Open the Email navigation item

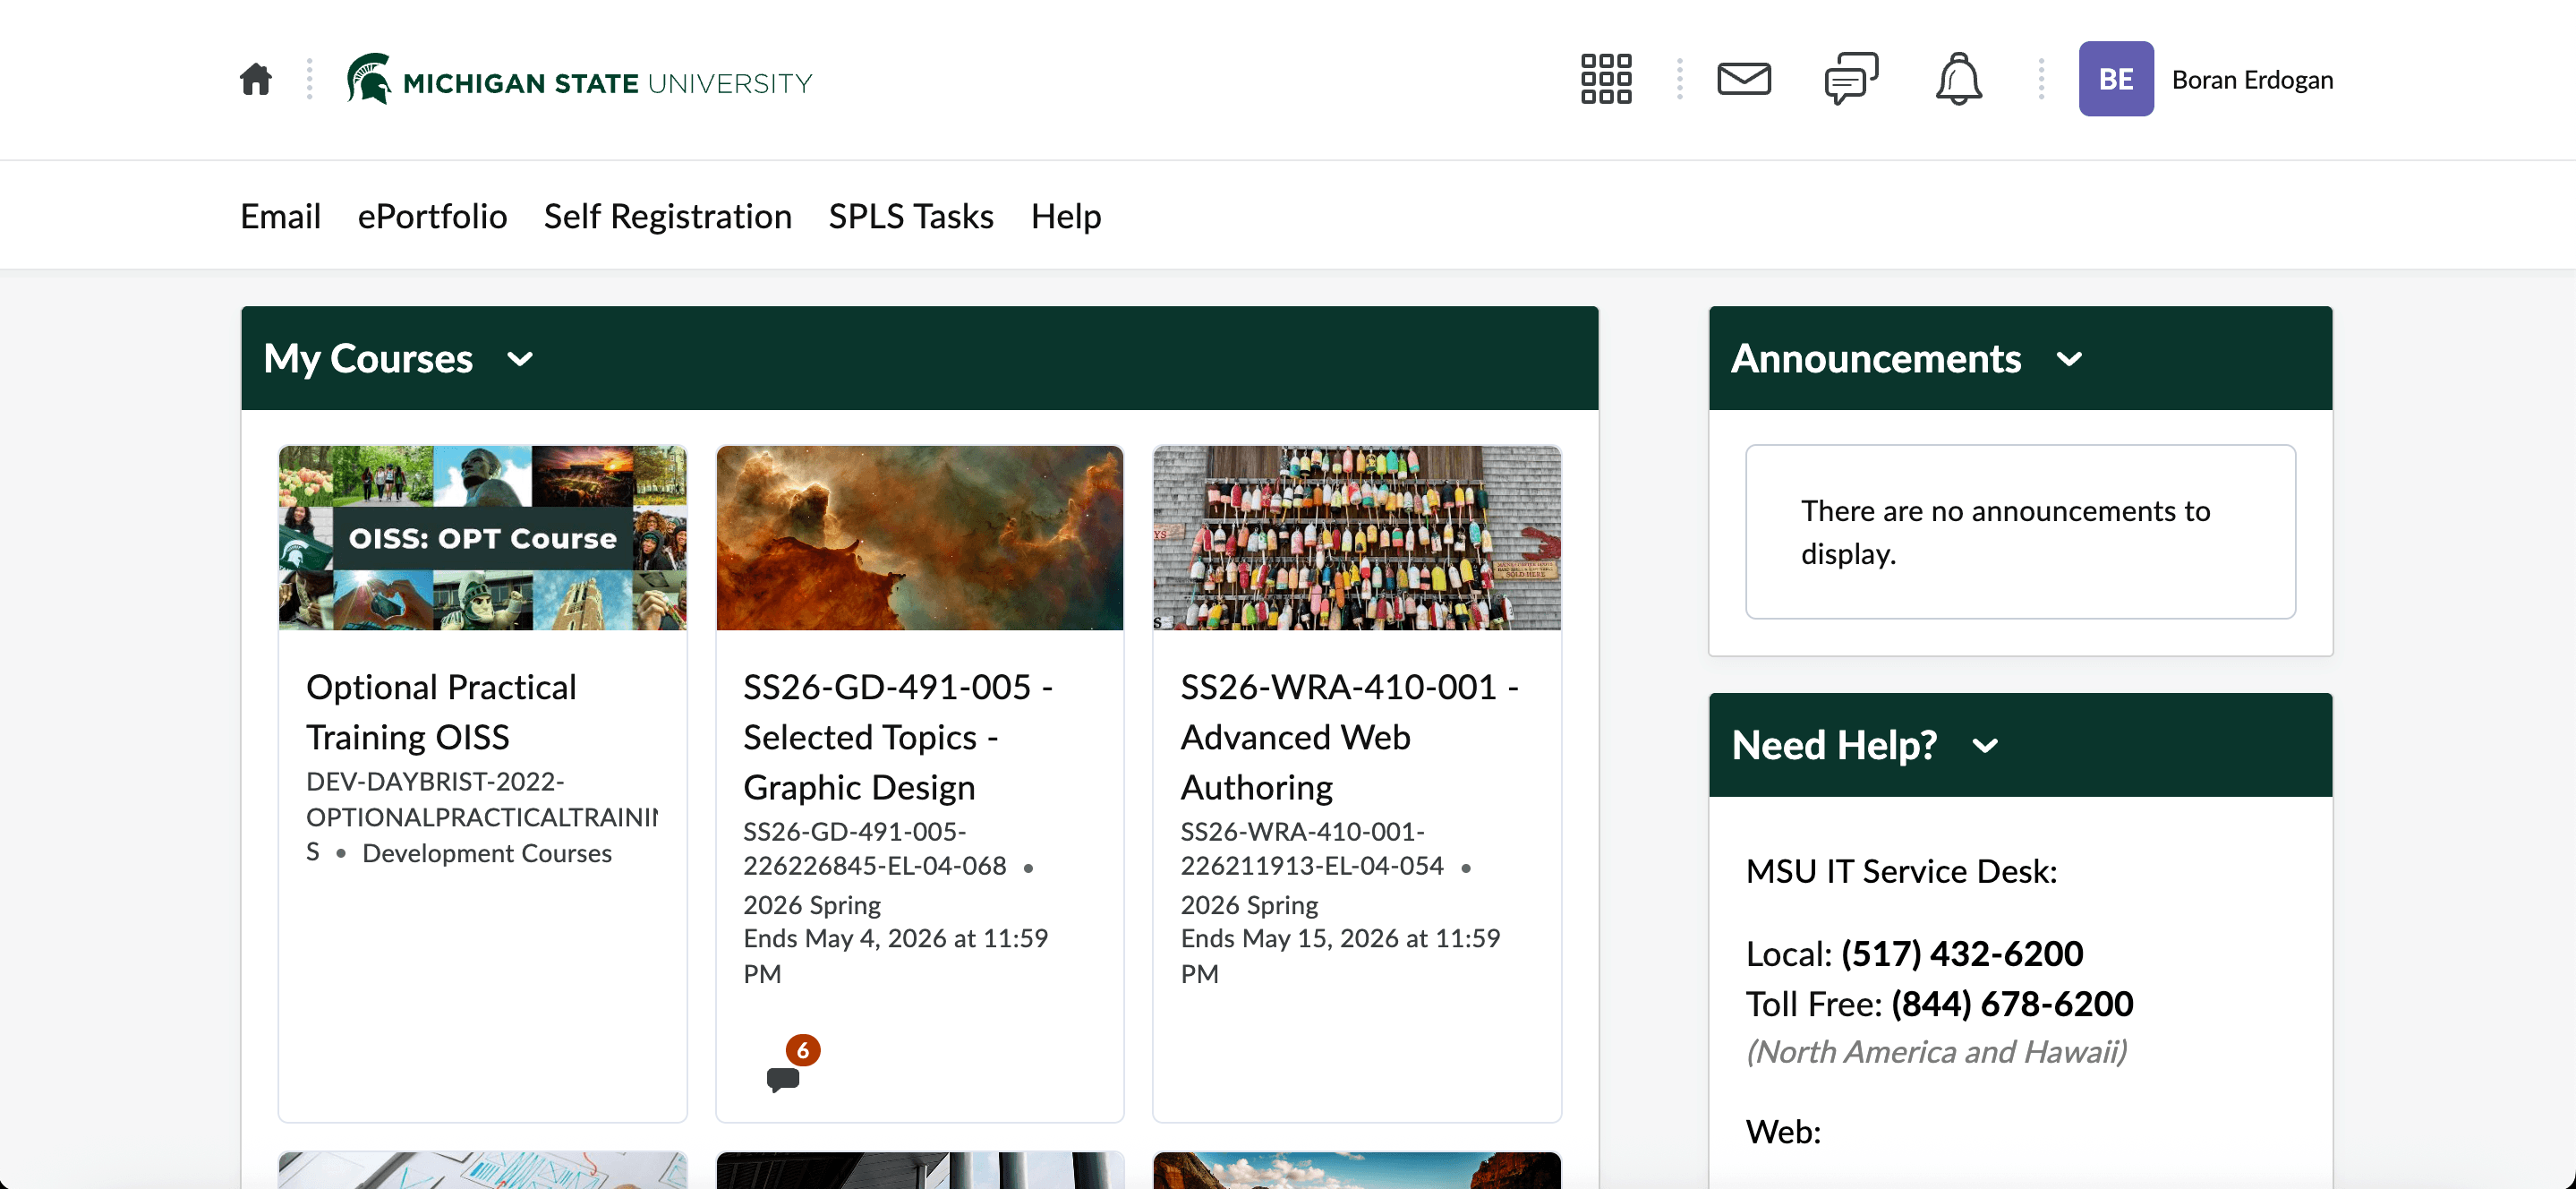[280, 216]
